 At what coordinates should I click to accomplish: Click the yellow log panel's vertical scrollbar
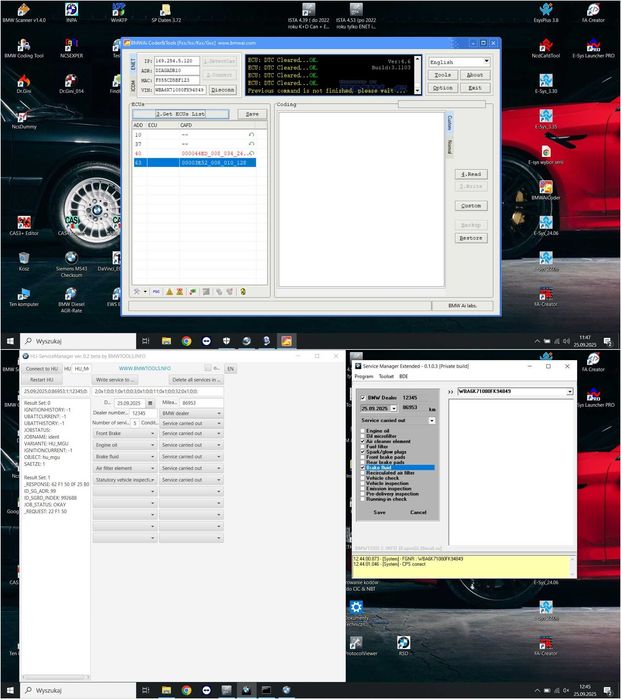pyautogui.click(x=572, y=566)
